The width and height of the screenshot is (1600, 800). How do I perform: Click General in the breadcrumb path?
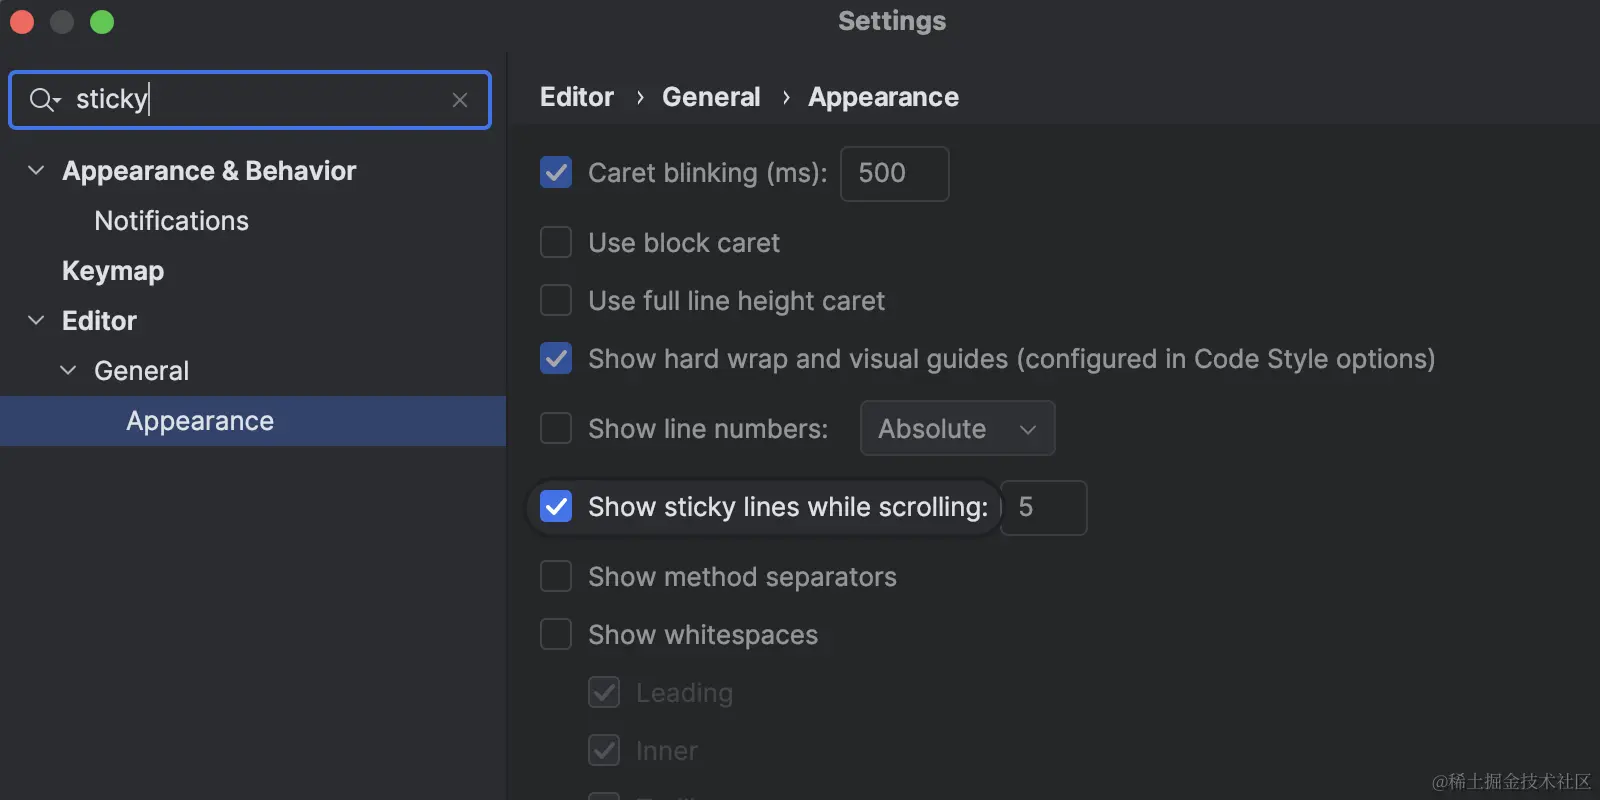(x=711, y=97)
